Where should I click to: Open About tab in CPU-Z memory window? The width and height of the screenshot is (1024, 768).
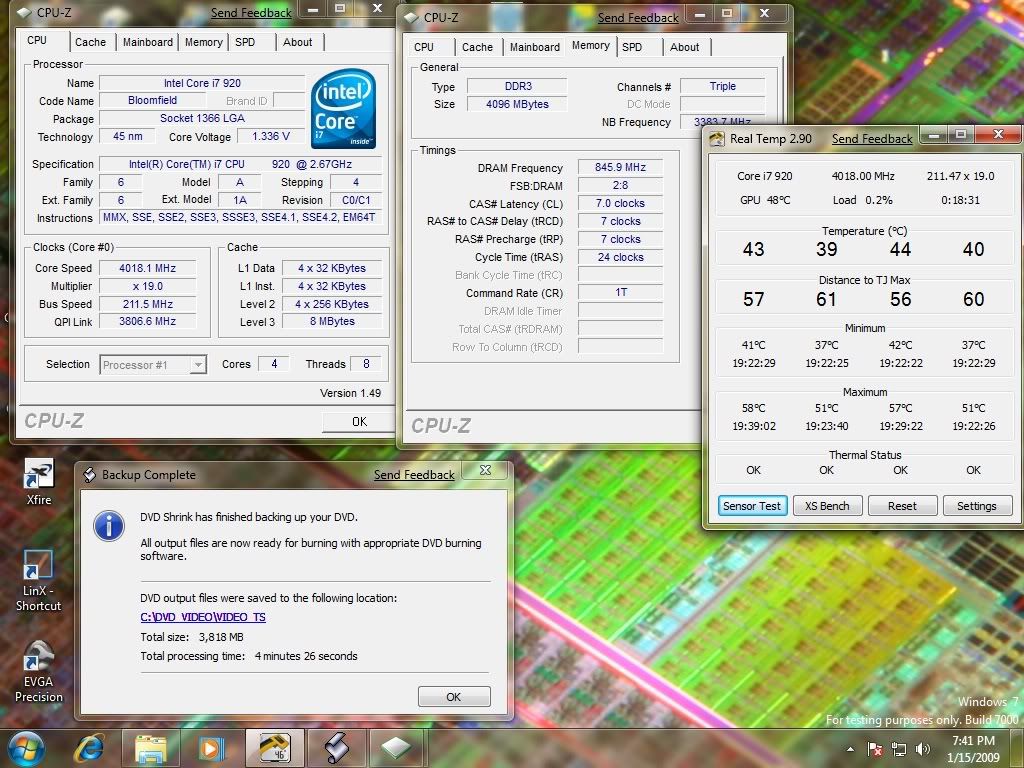point(684,47)
